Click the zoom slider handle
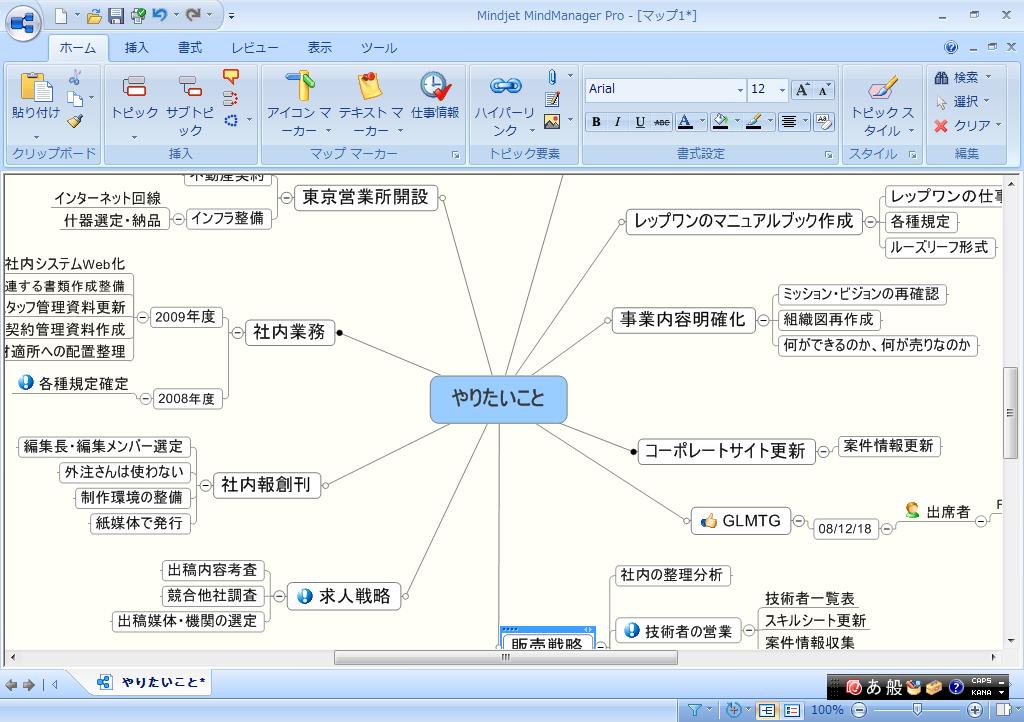Image resolution: width=1024 pixels, height=722 pixels. [x=917, y=710]
